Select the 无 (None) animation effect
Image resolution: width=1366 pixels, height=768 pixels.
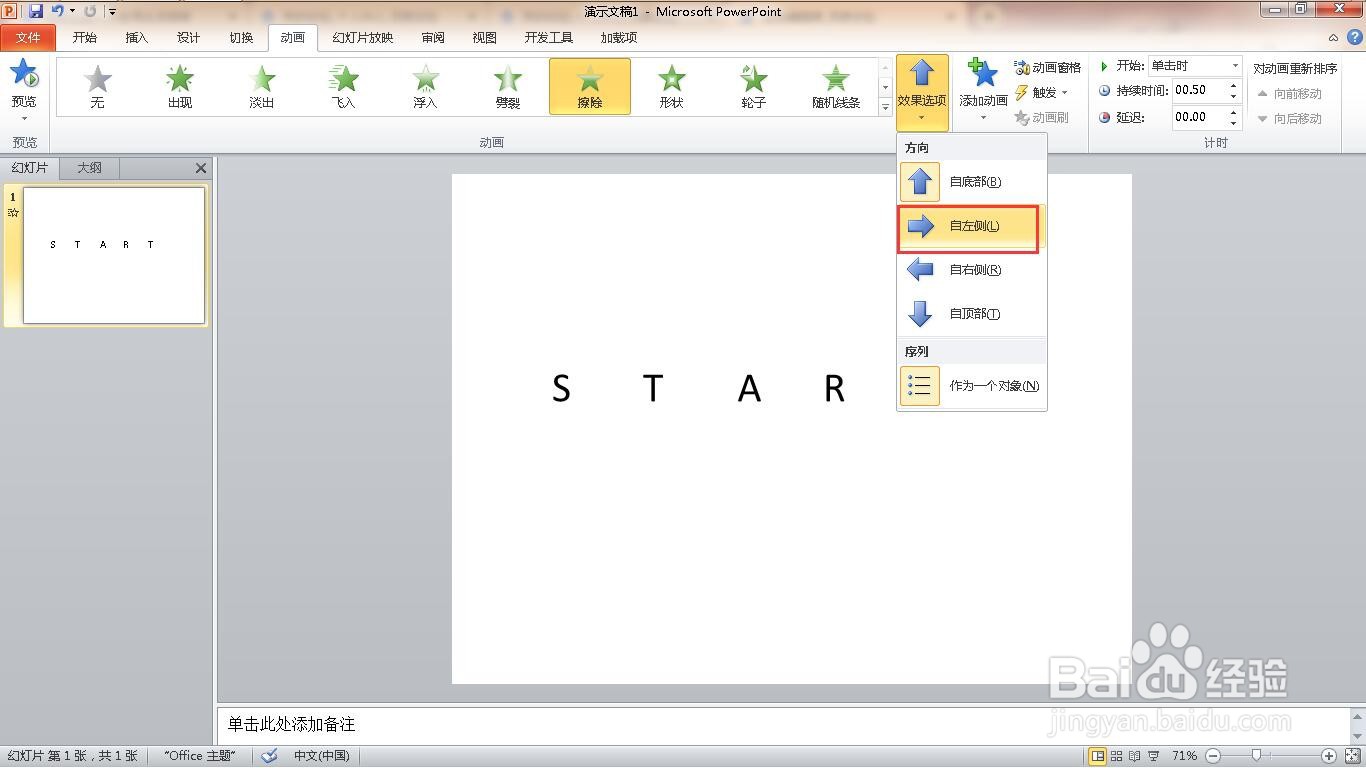[x=97, y=86]
